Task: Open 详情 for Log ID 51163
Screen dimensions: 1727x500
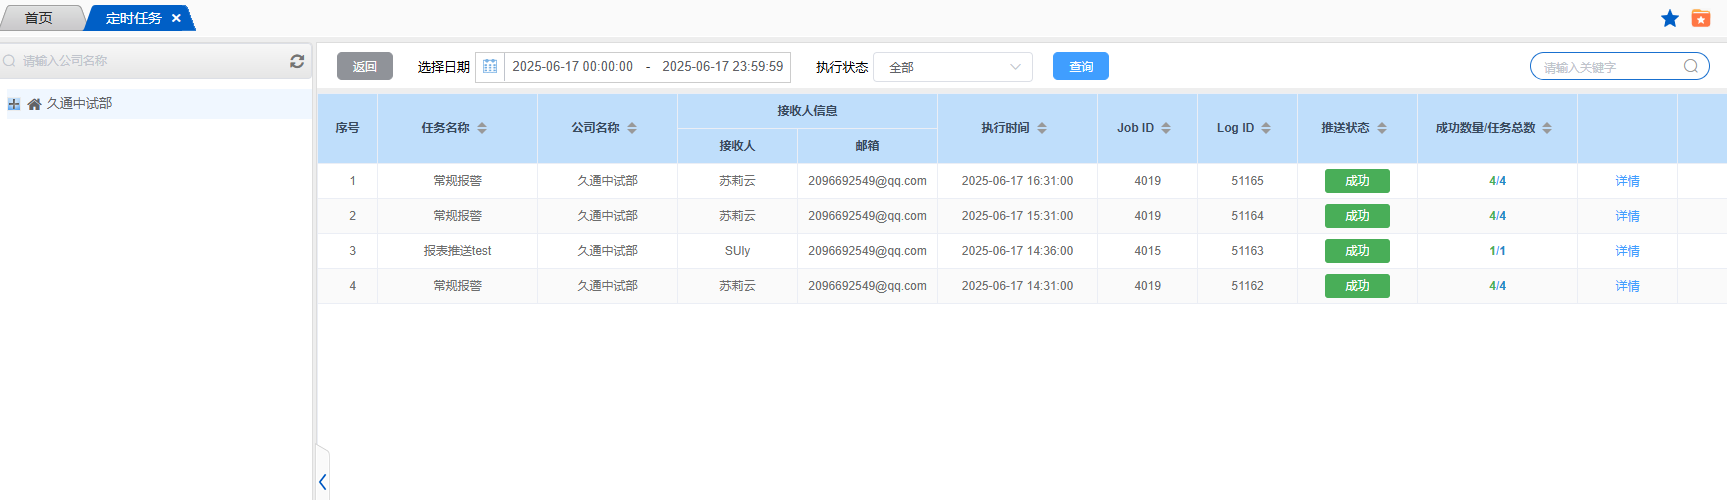Action: [1627, 251]
